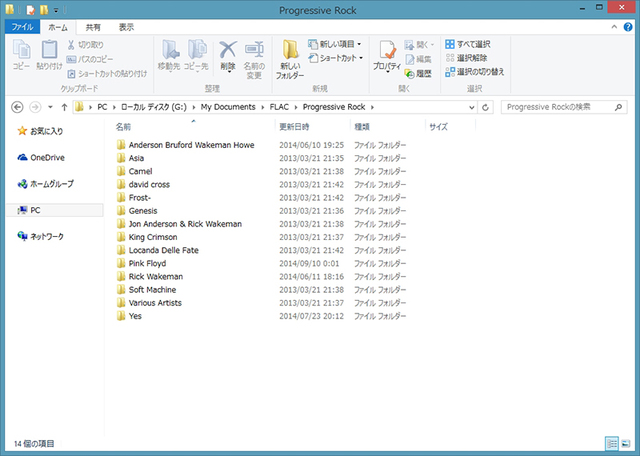
Task: Click 選択の切り替え (Invert selection)
Action: (475, 72)
